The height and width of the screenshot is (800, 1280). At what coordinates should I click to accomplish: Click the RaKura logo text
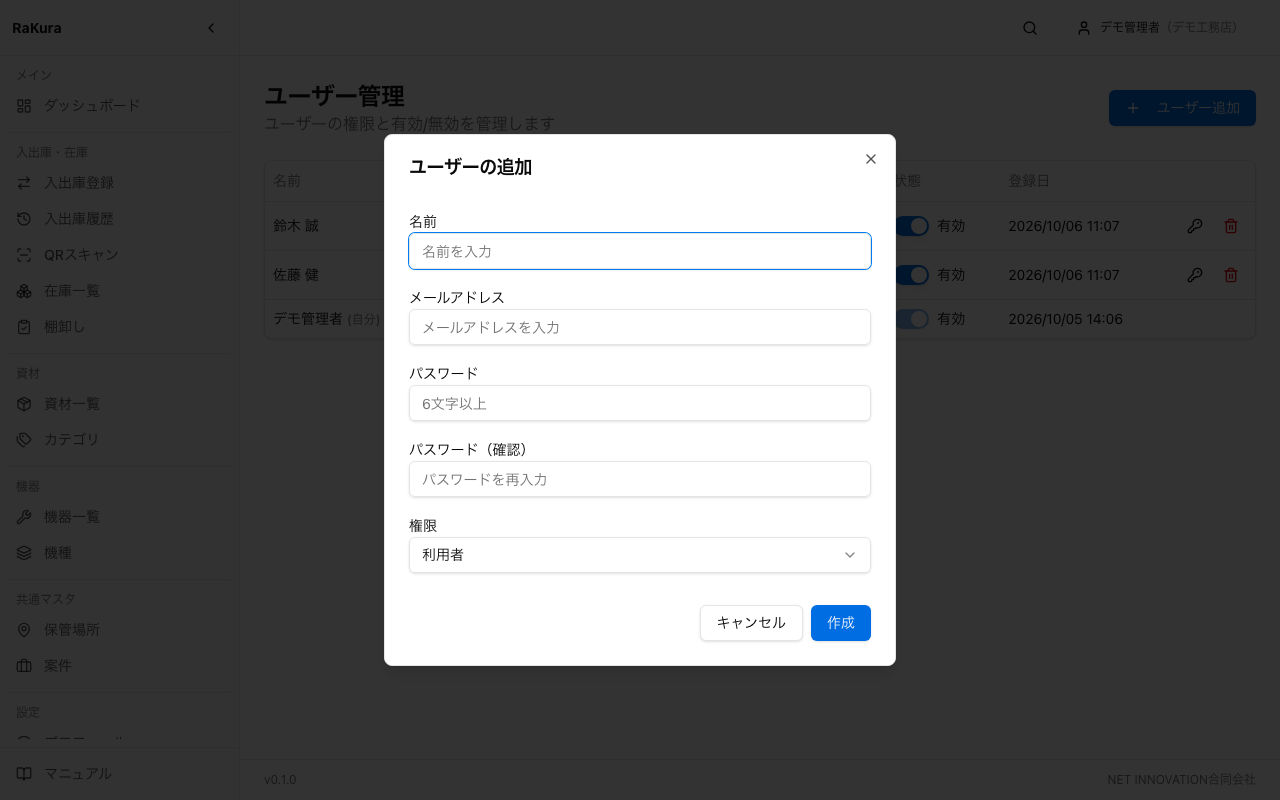37,28
